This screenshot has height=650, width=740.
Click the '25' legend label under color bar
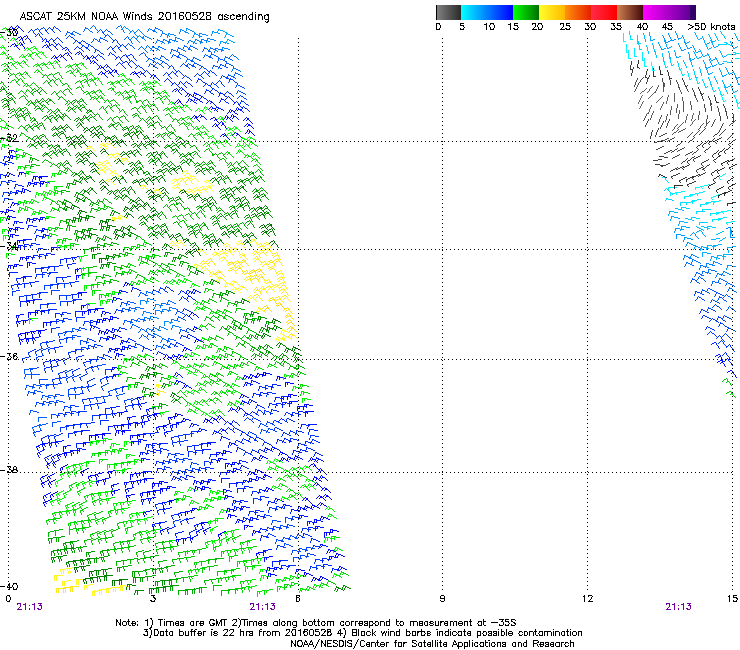point(565,27)
